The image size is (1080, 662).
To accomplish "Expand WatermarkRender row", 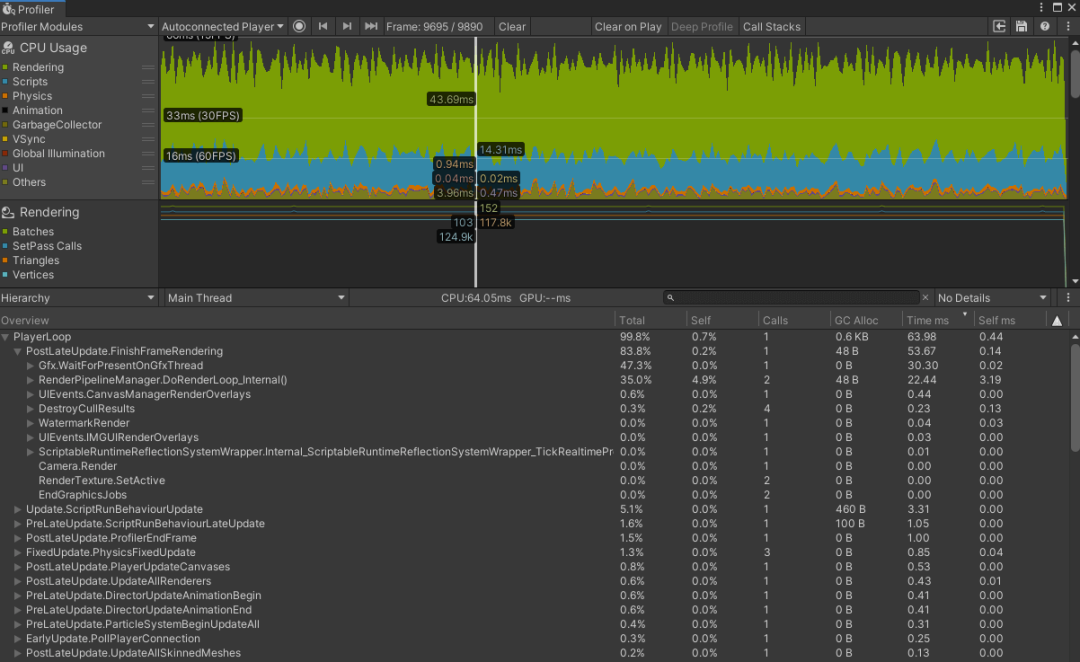I will (30, 423).
